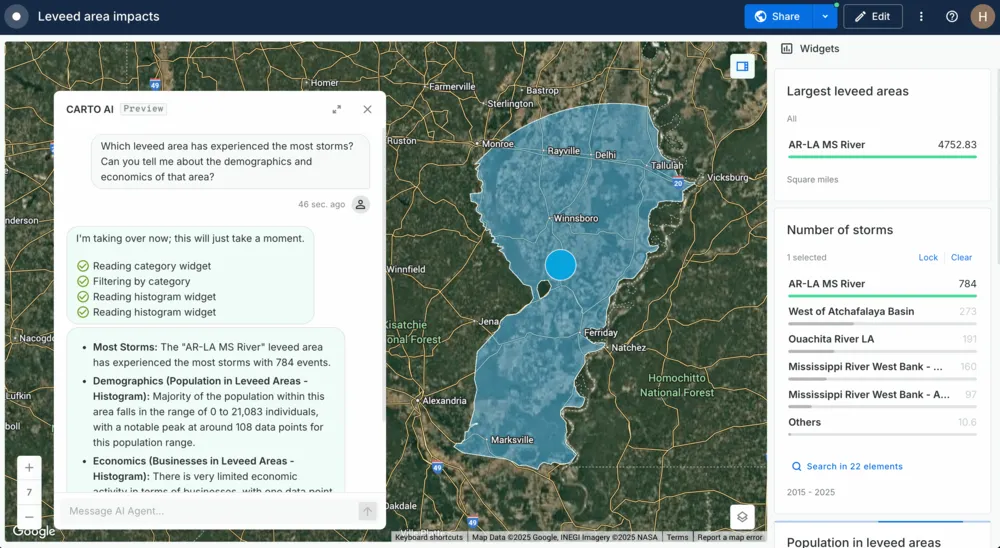The image size is (1000, 548).
Task: Click the CARTO logo home icon
Action: pyautogui.click(x=17, y=17)
